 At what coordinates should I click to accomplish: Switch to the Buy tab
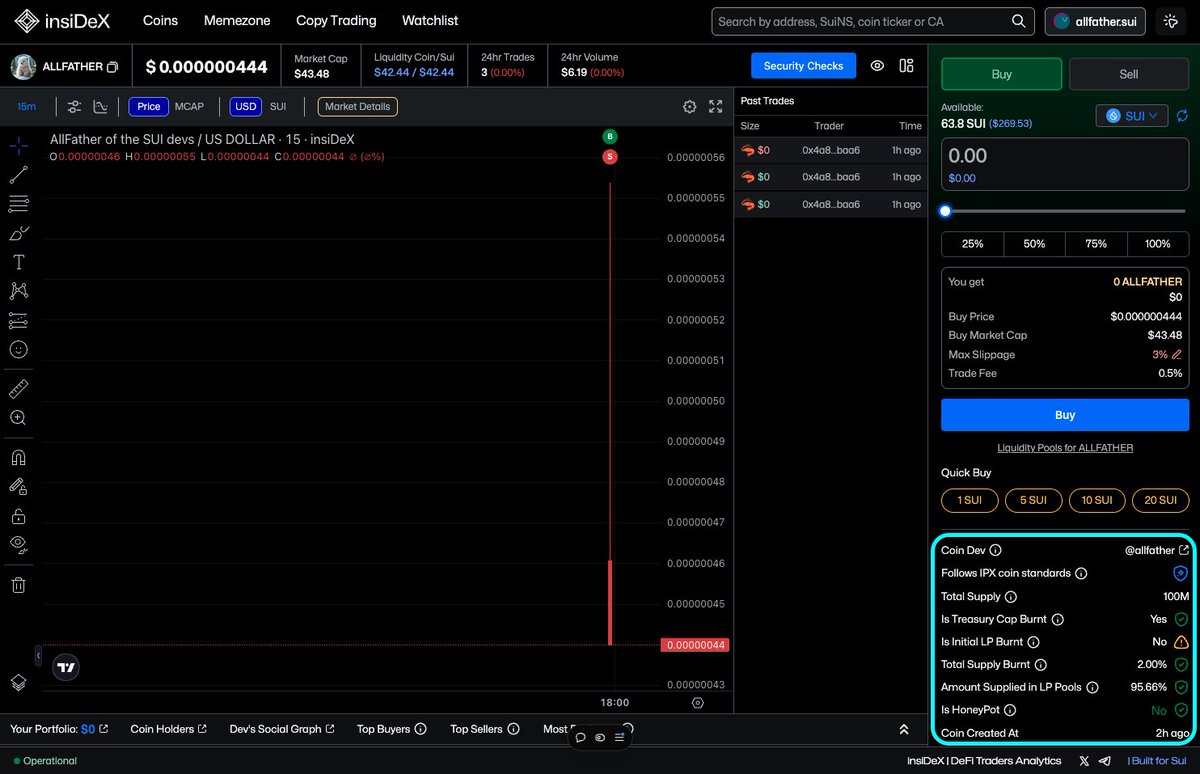click(x=1001, y=74)
